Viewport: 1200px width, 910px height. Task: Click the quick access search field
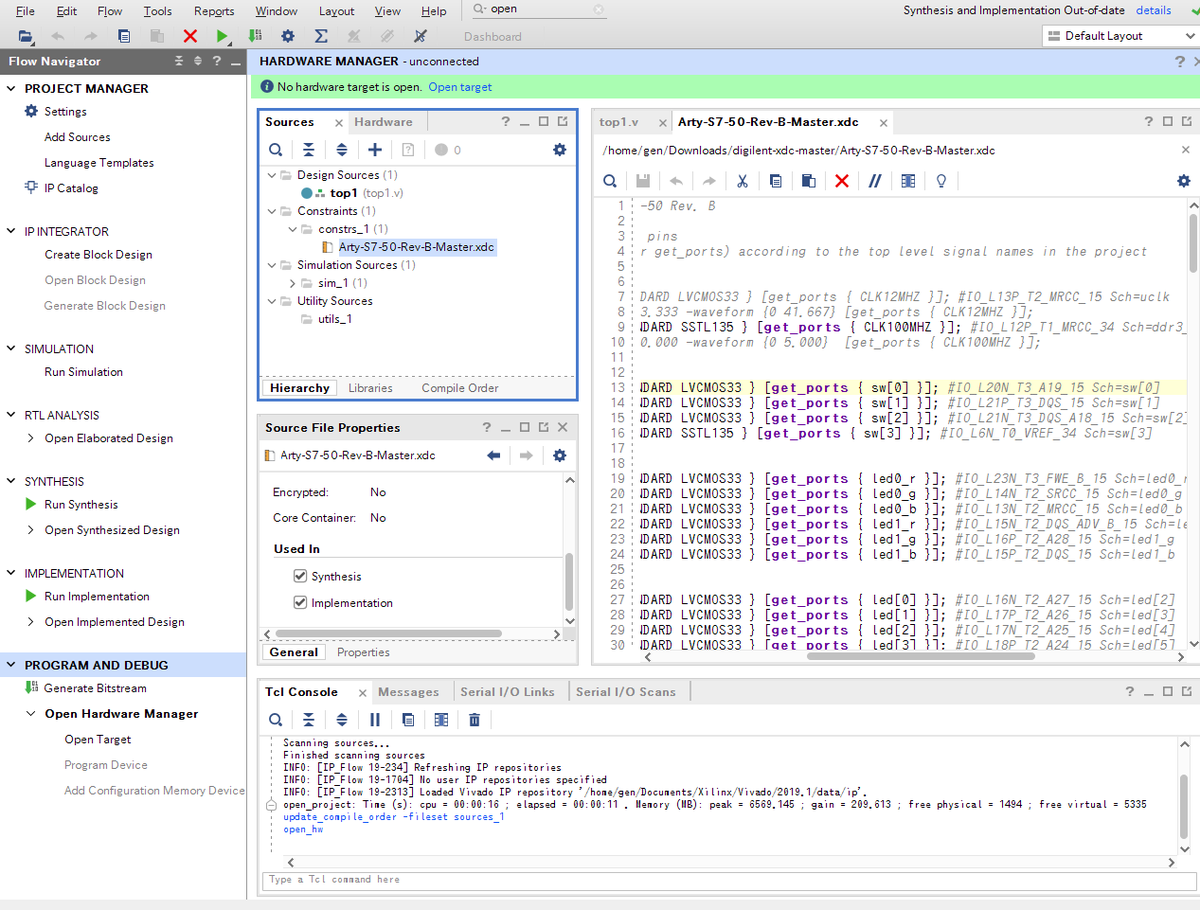(539, 9)
